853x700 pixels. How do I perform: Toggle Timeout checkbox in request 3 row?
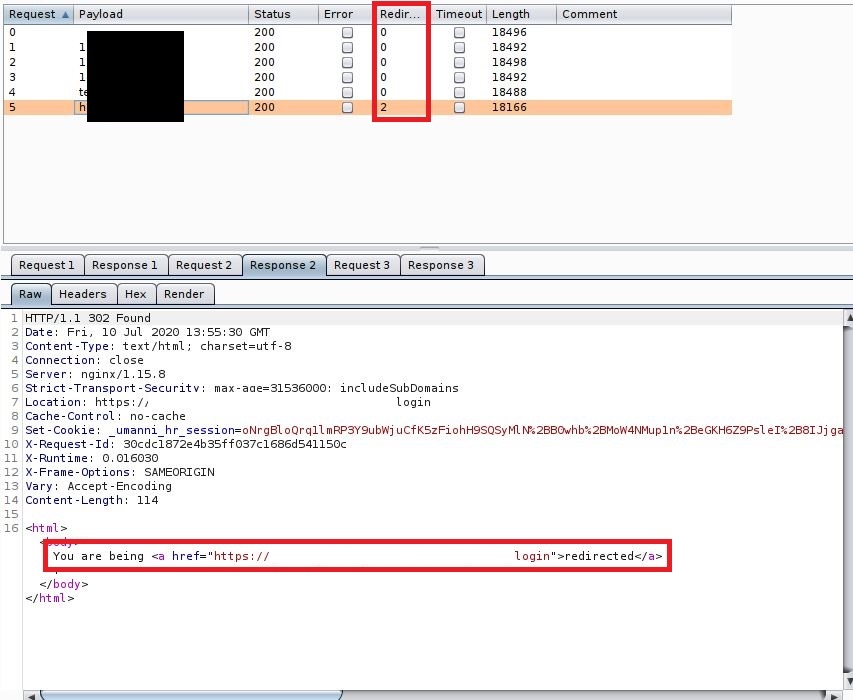pyautogui.click(x=459, y=77)
